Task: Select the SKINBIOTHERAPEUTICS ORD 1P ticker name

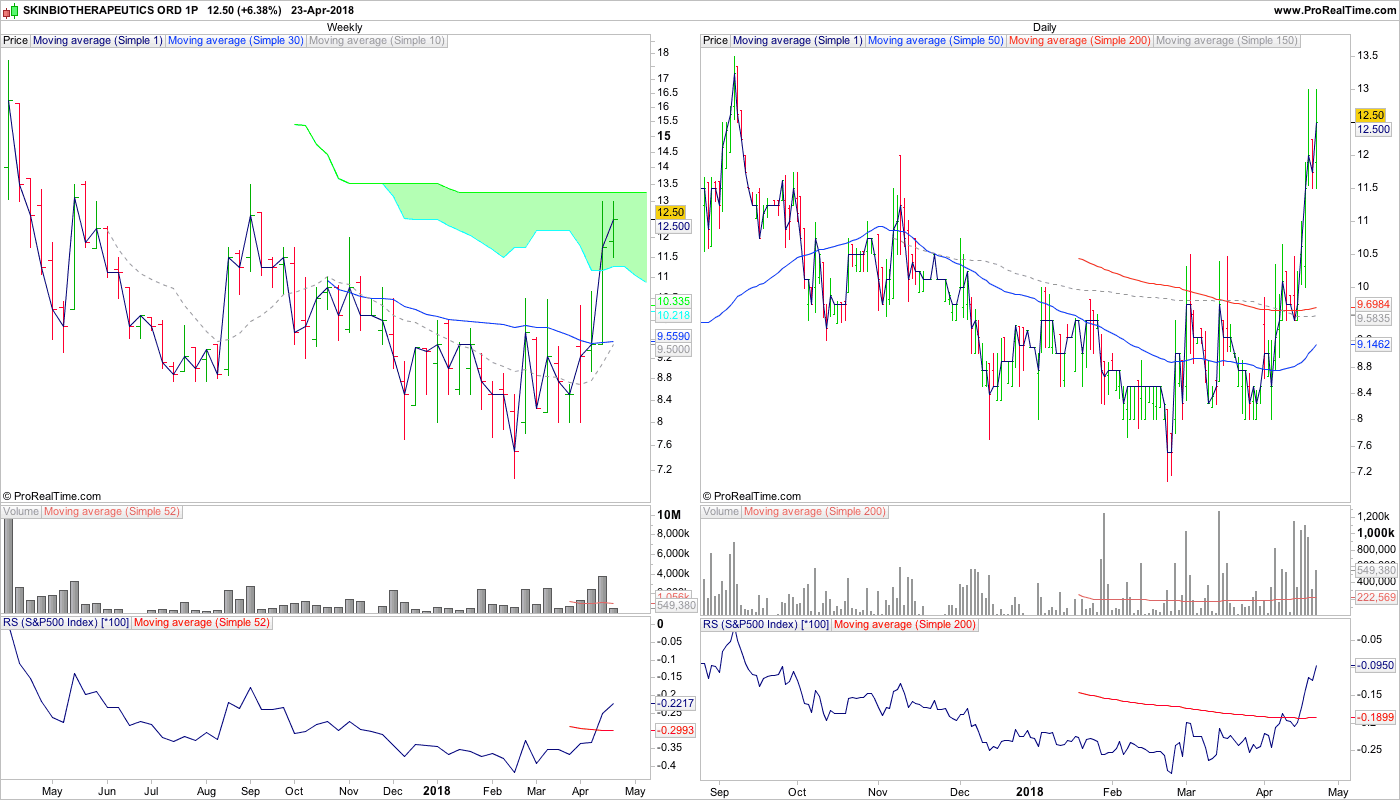Action: point(111,10)
